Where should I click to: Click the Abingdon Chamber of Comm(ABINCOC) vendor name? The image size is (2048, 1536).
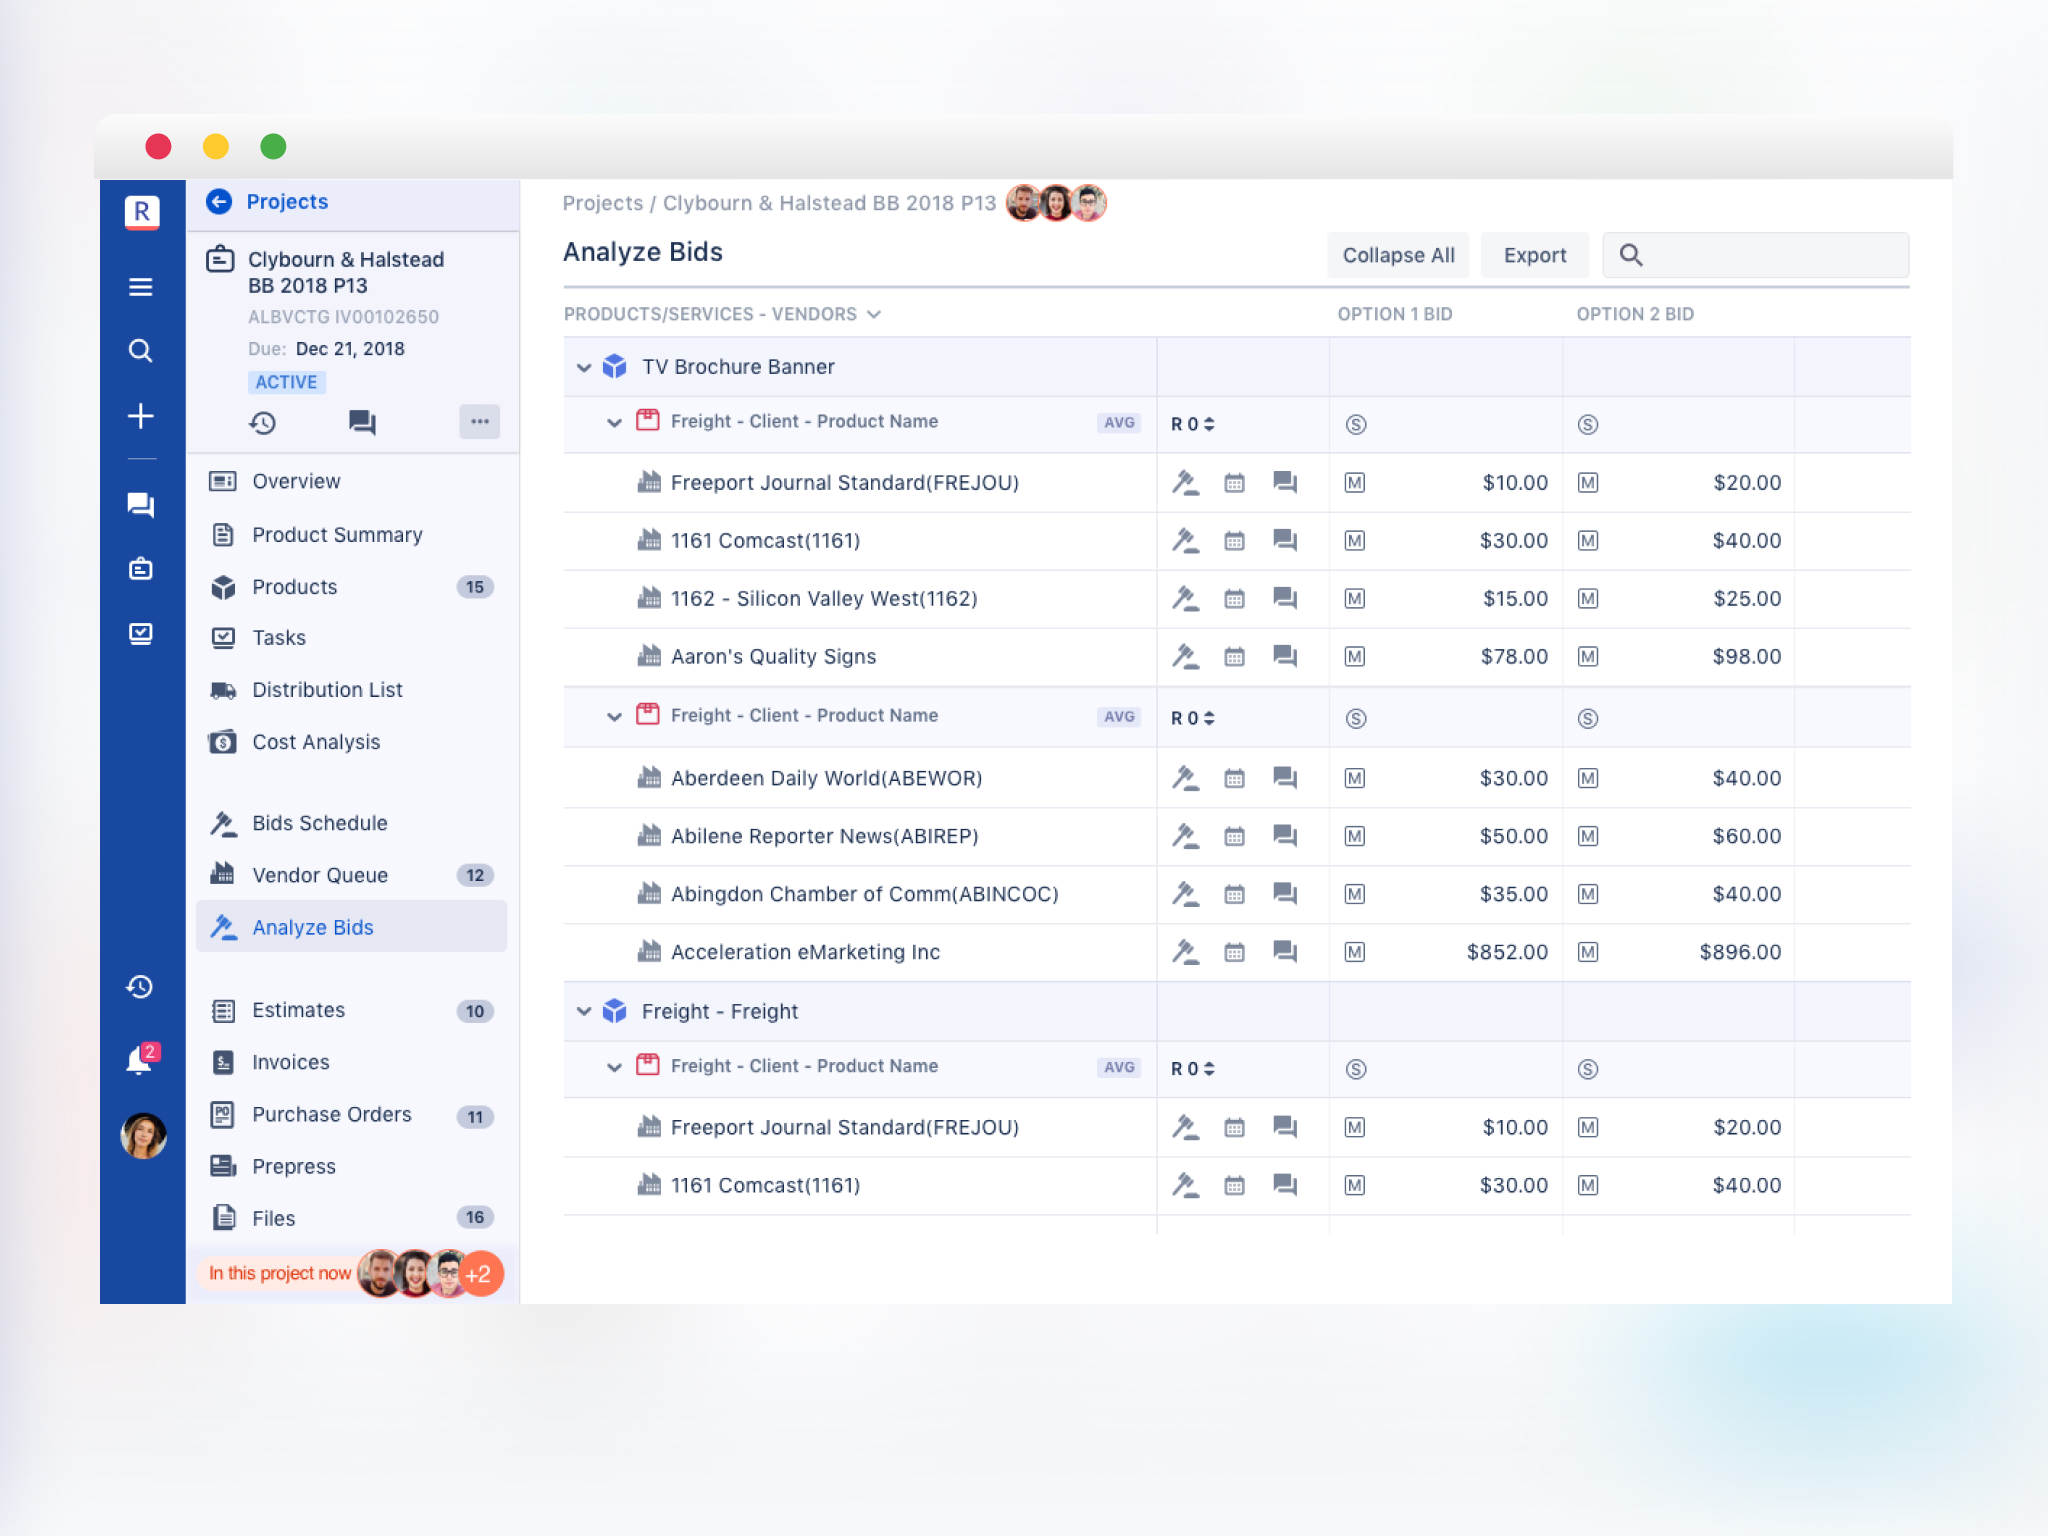865,894
